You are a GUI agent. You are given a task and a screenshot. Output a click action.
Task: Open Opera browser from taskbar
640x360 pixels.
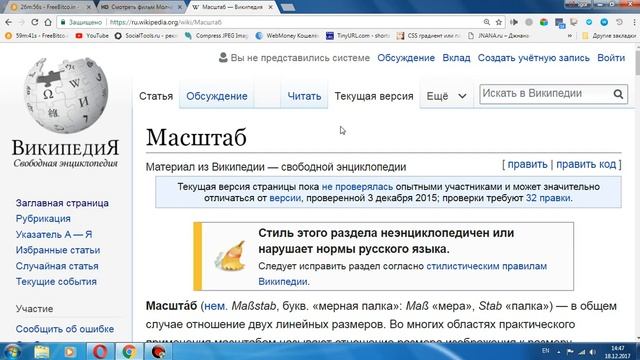point(100,351)
